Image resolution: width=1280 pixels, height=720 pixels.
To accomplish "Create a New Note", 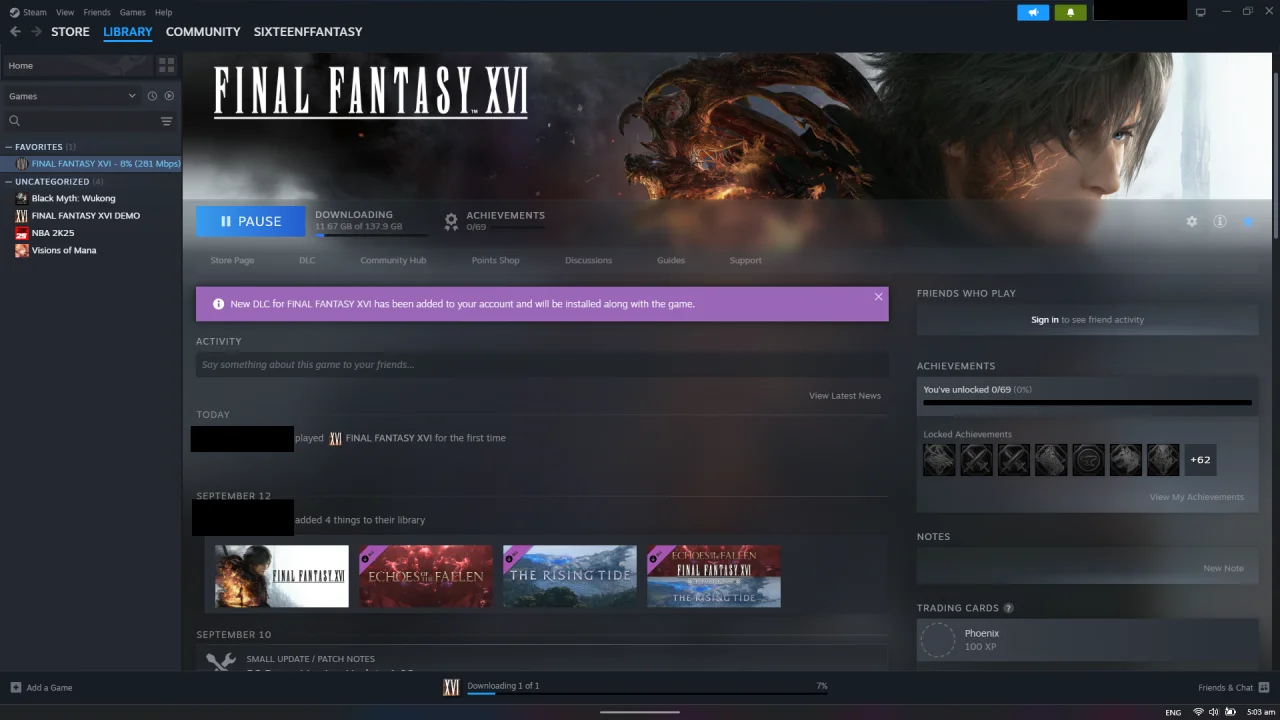I will coord(1223,568).
